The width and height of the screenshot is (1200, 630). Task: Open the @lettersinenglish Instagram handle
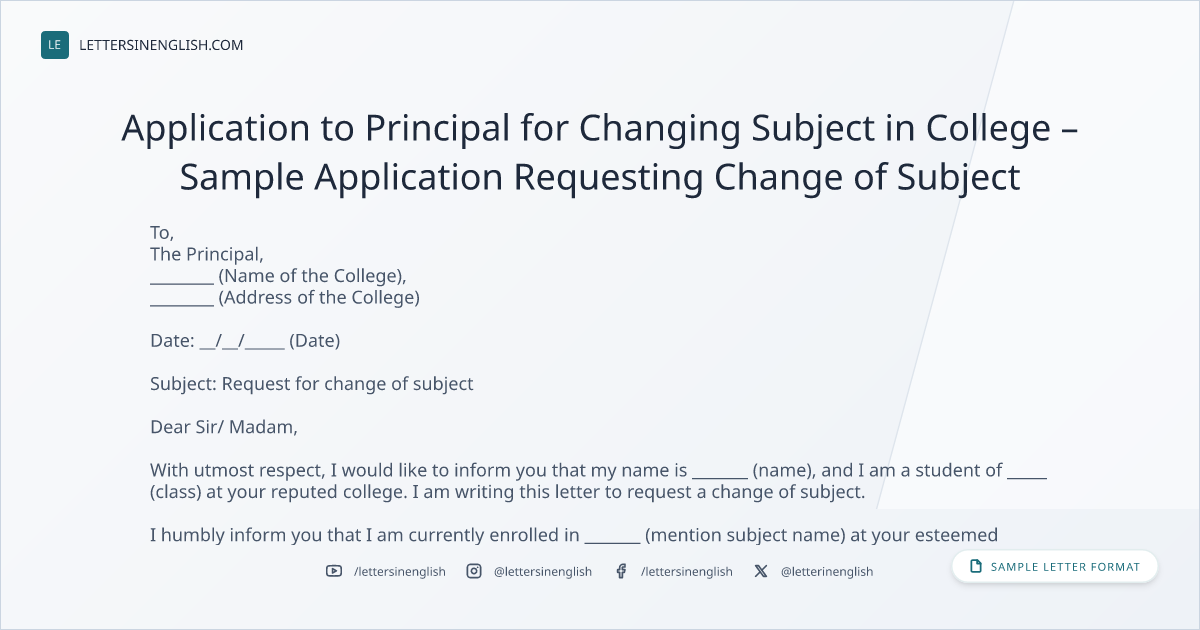pyautogui.click(x=543, y=571)
